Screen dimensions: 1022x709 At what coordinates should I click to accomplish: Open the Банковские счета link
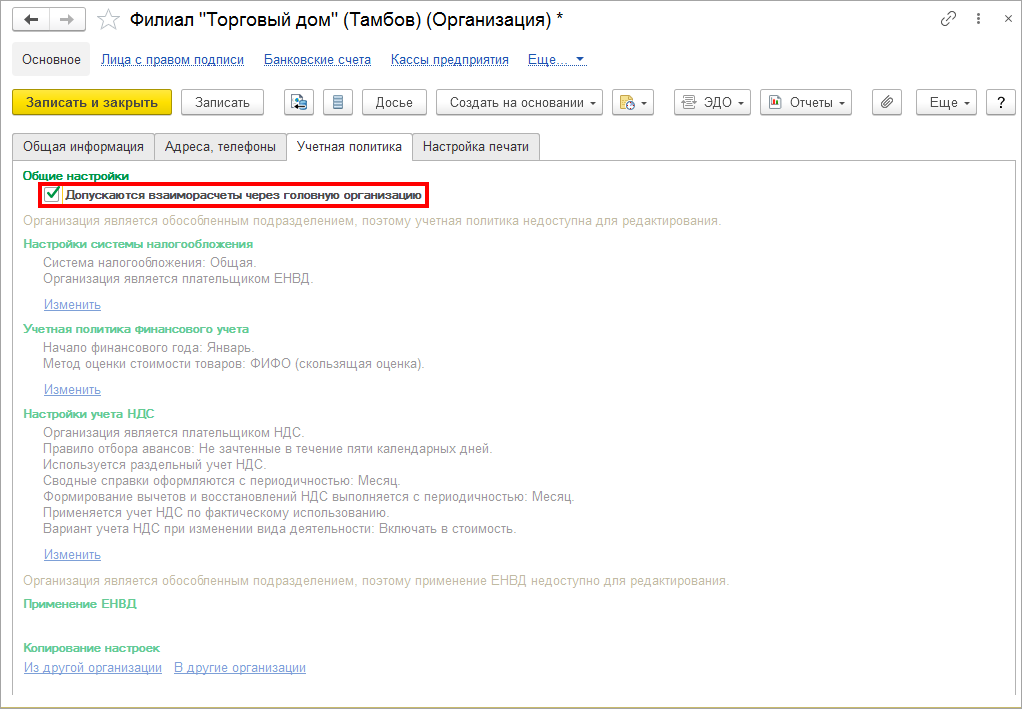[317, 60]
